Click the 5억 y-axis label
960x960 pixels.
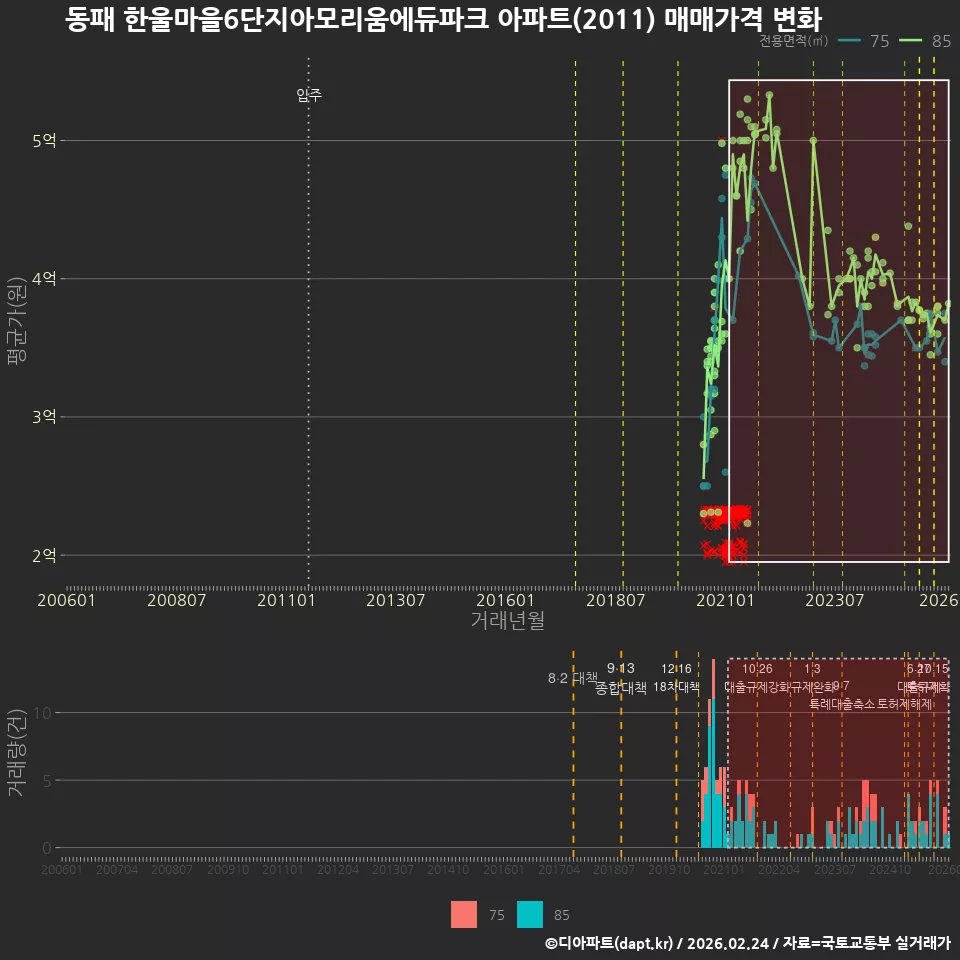(44, 141)
